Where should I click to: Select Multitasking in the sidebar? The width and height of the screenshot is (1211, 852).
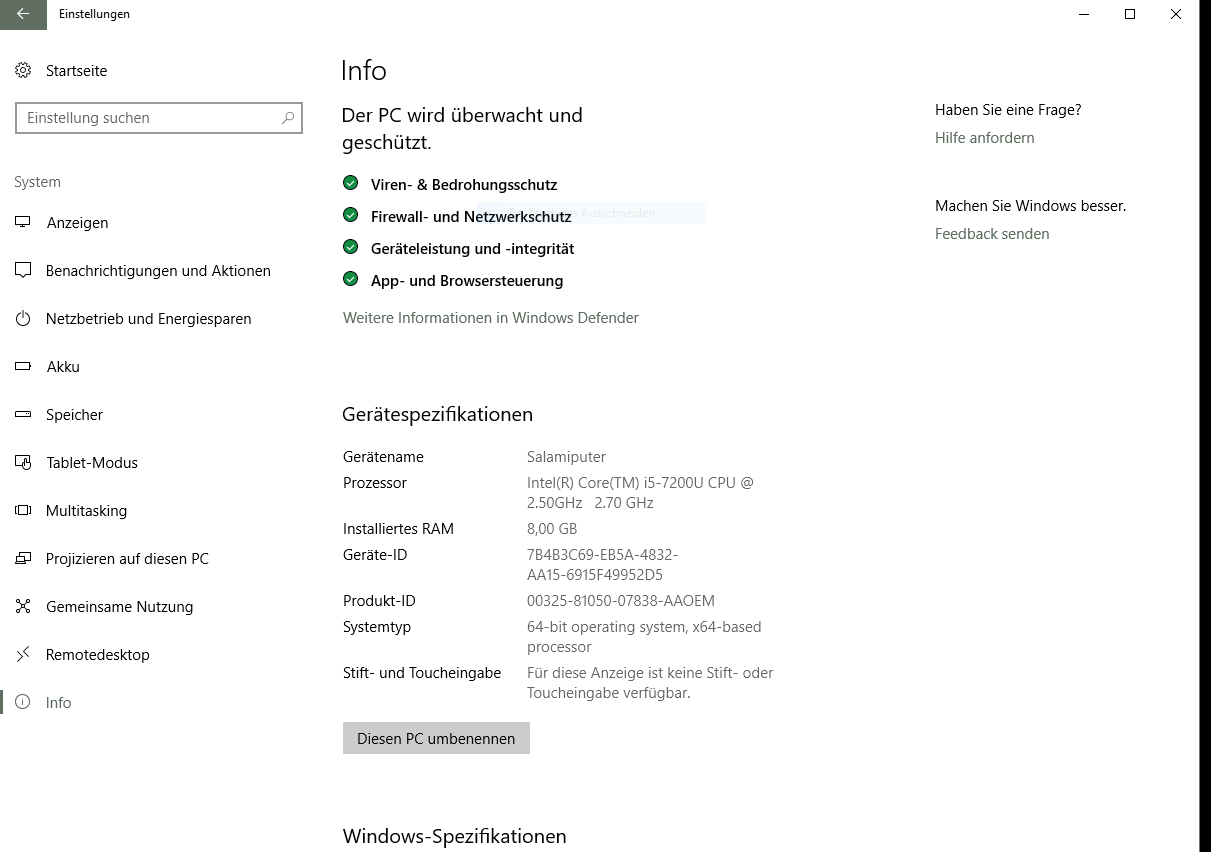[86, 511]
